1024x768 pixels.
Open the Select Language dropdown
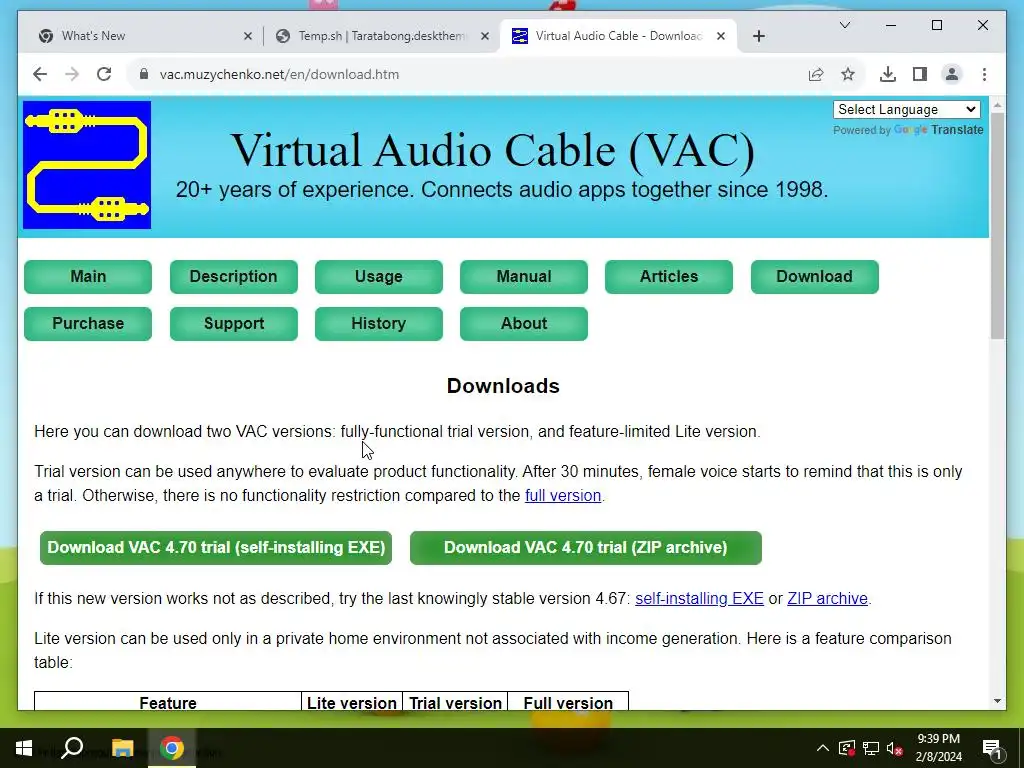(906, 110)
